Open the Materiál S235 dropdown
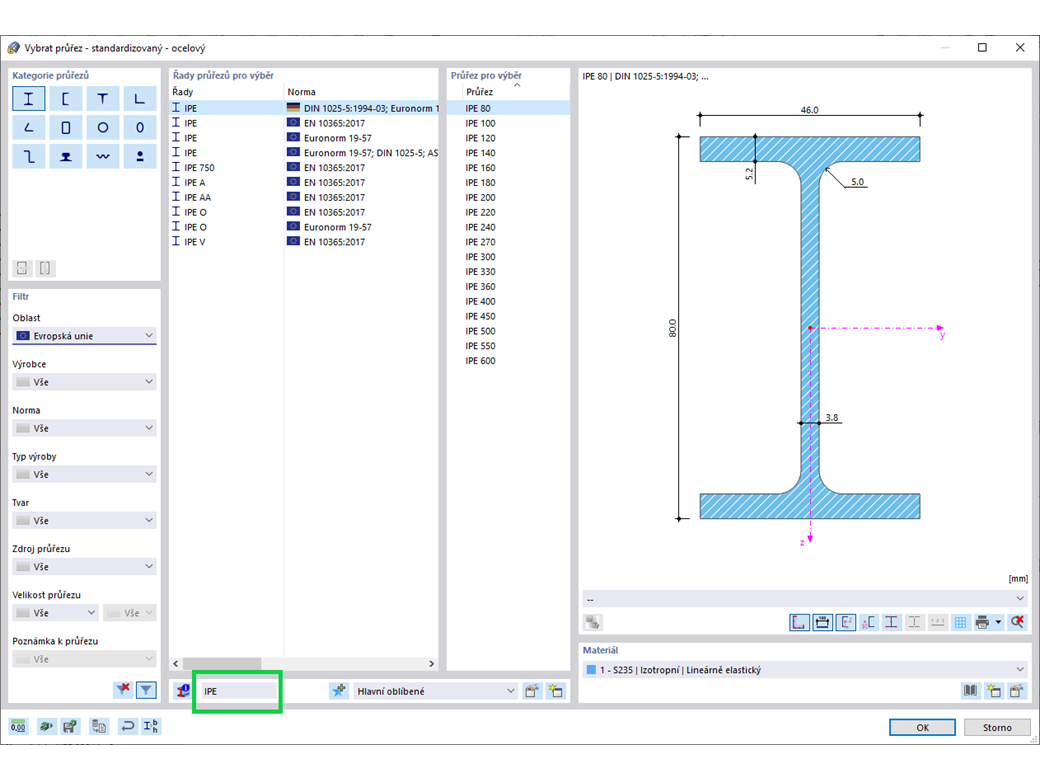This screenshot has width=1040, height=780. pos(805,670)
